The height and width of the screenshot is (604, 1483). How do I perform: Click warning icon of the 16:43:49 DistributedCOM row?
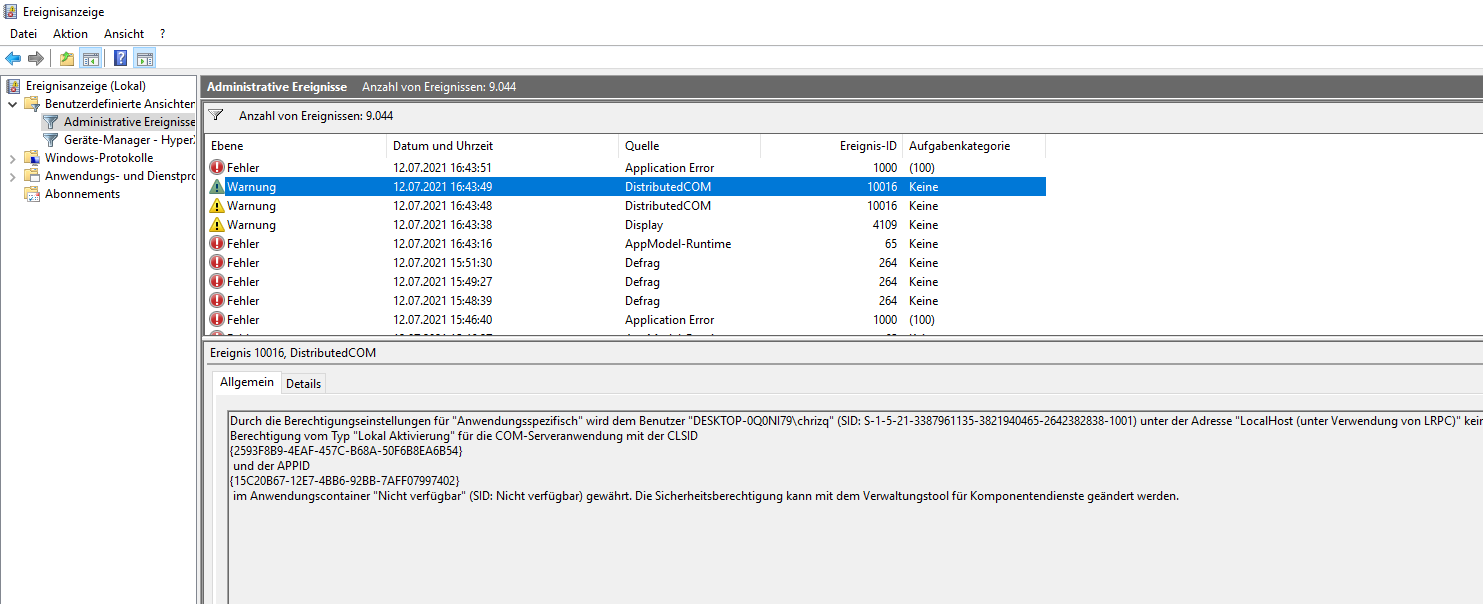(217, 187)
